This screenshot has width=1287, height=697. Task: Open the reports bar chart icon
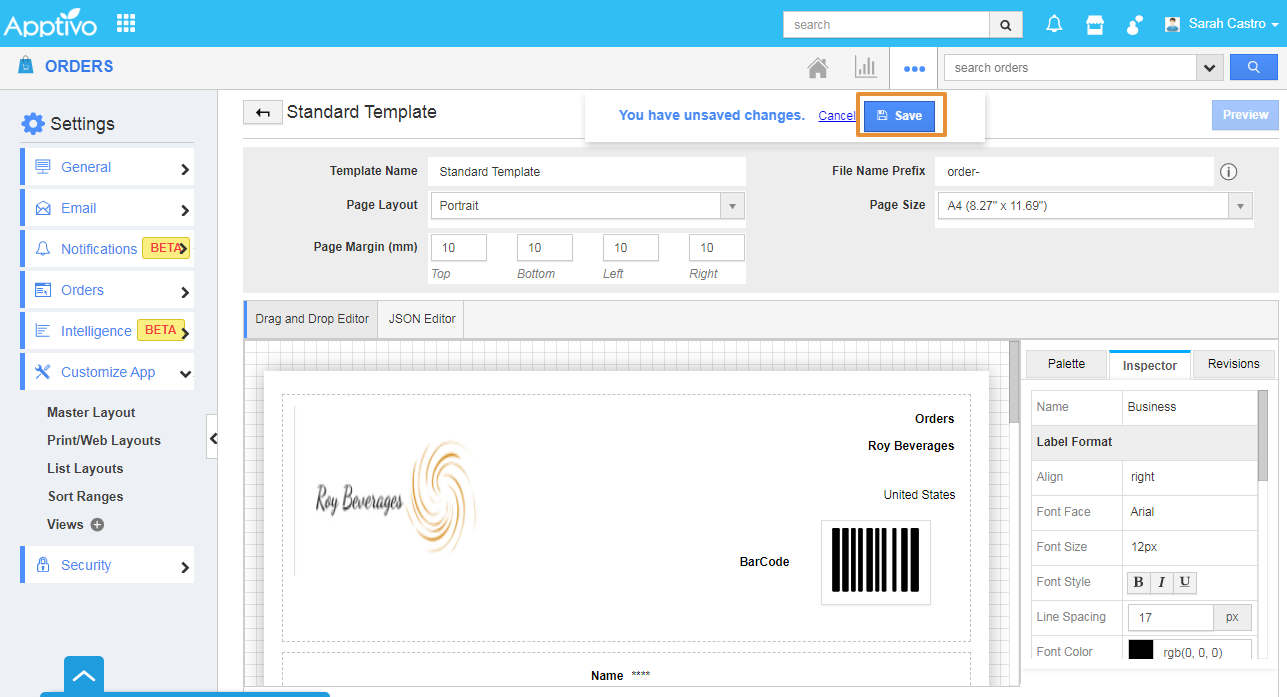(865, 68)
